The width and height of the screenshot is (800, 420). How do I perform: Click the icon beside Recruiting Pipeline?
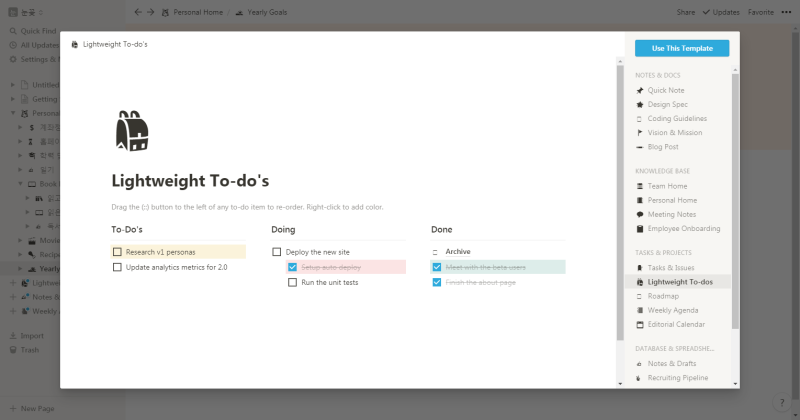tap(640, 378)
